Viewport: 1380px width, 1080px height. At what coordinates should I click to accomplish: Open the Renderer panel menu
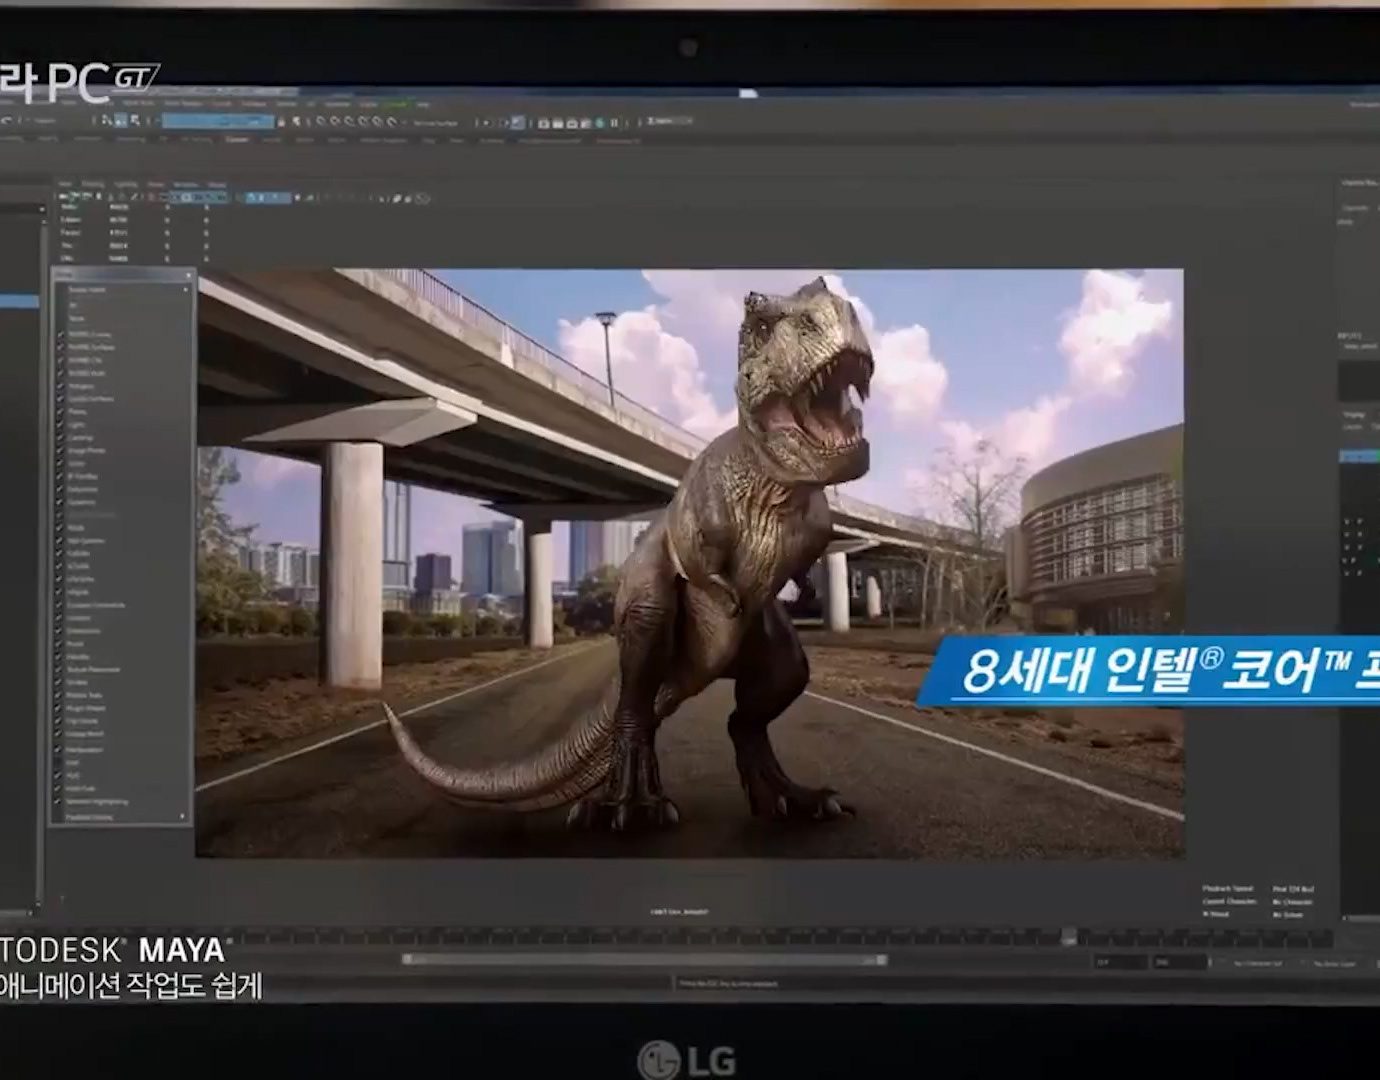pyautogui.click(x=186, y=184)
